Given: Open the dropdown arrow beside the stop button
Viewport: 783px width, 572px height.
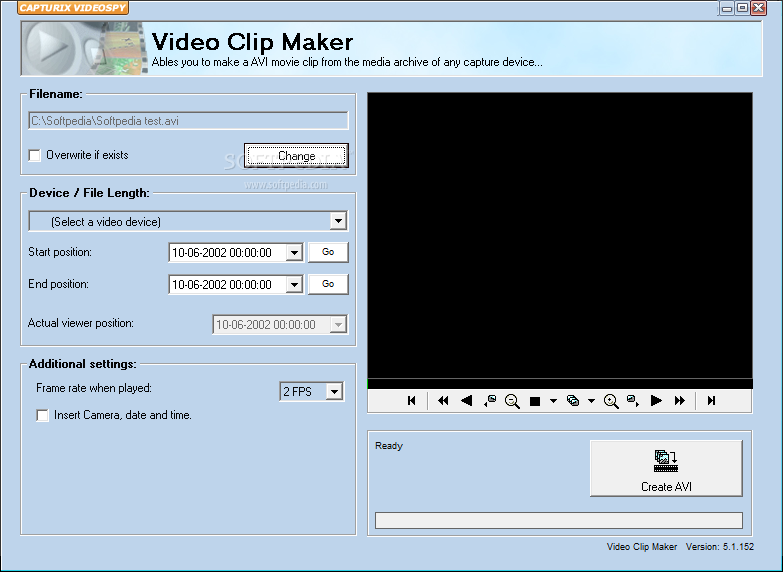Looking at the screenshot, I should tap(553, 401).
